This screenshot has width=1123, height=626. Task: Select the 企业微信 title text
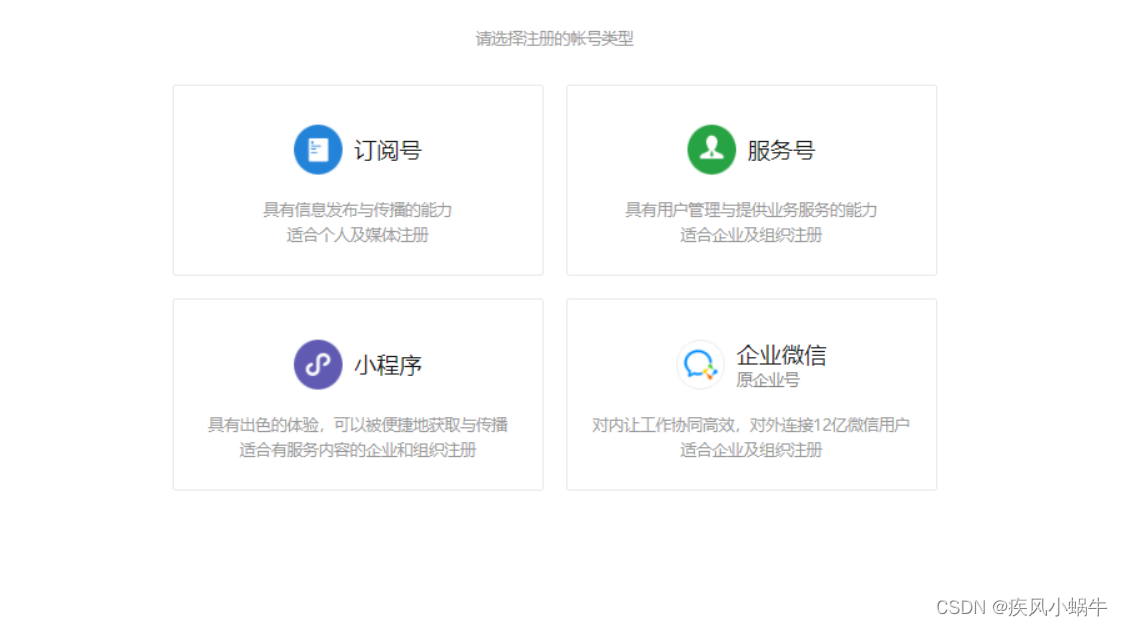(781, 355)
